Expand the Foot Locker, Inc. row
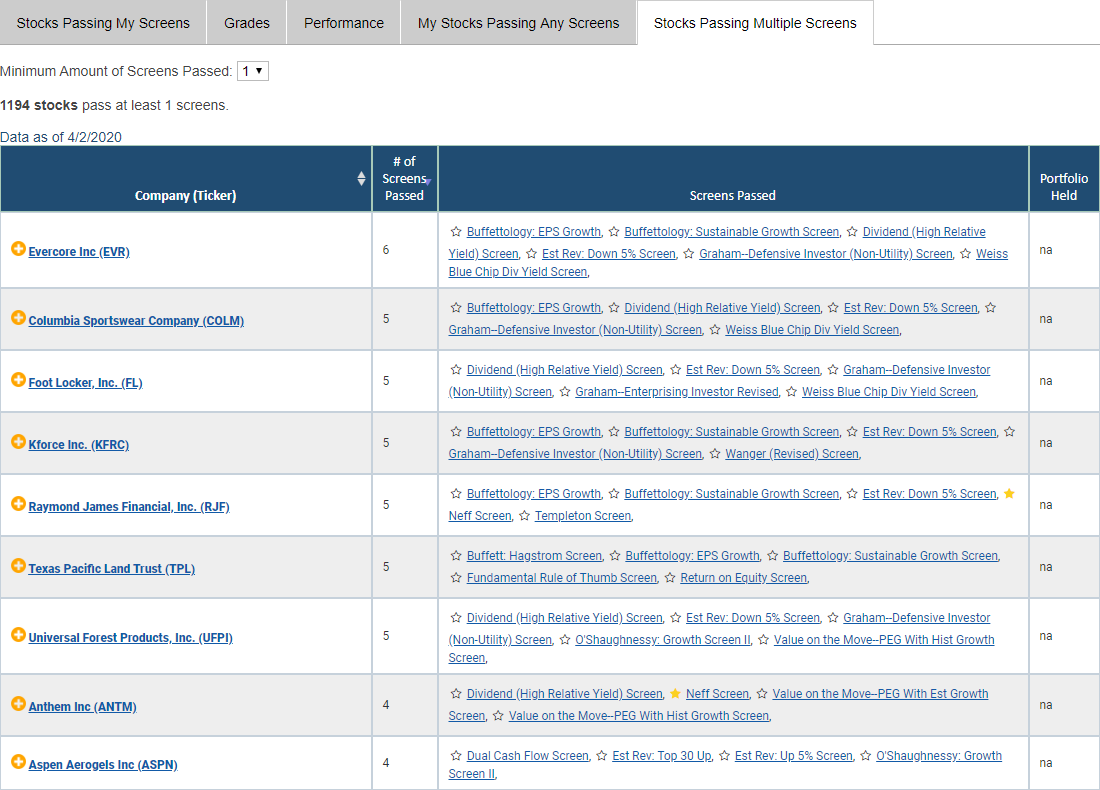 tap(18, 380)
